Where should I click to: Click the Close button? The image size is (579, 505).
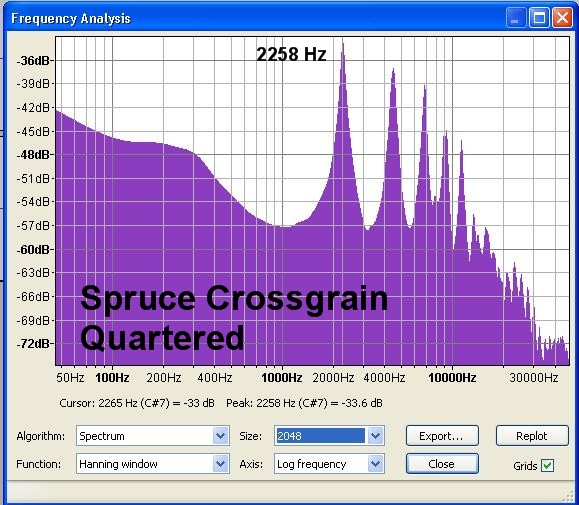[x=442, y=464]
